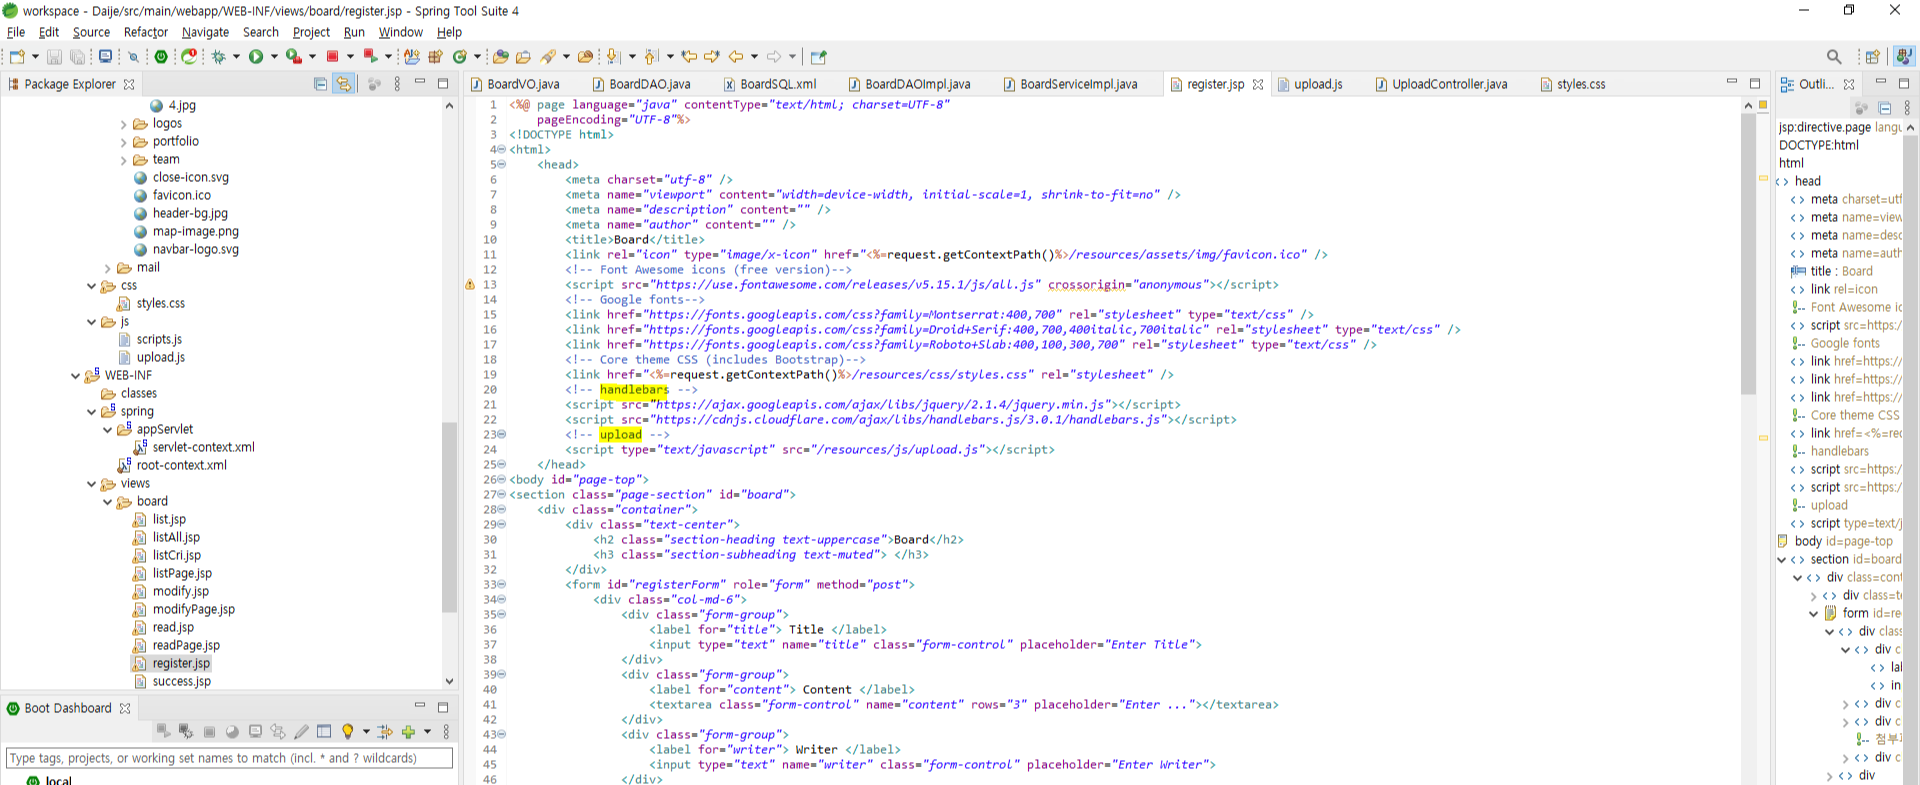
Task: Open the Window menu
Action: (x=400, y=32)
